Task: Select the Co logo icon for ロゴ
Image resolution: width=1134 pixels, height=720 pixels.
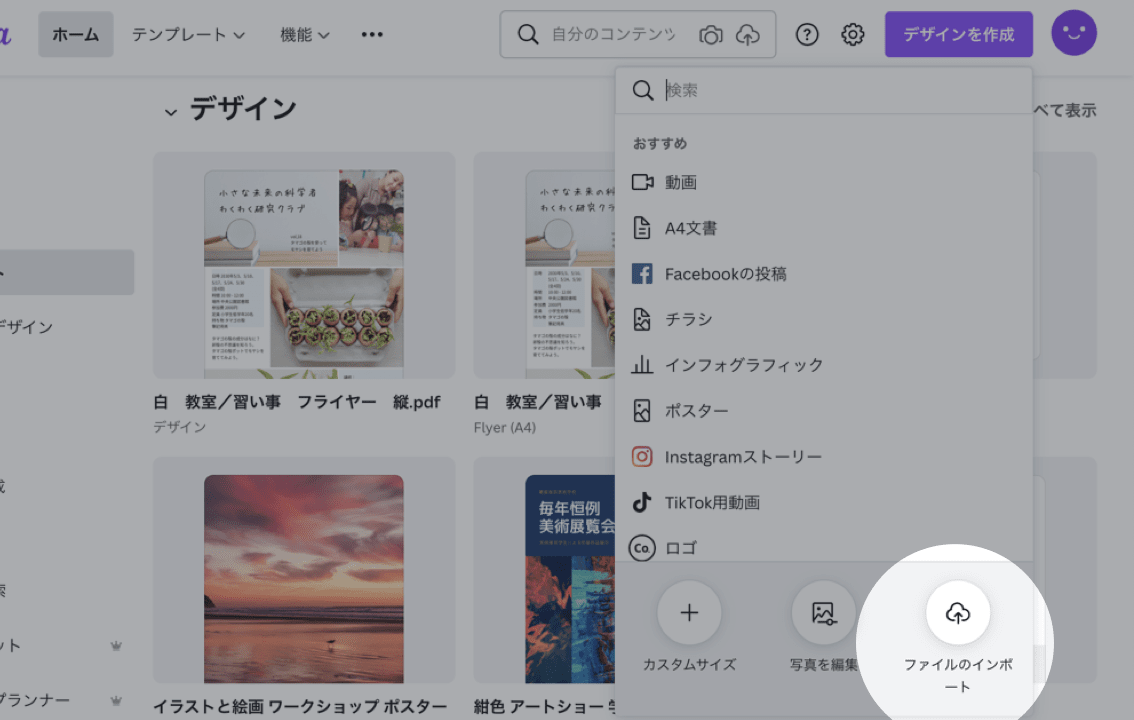Action: pyautogui.click(x=642, y=548)
